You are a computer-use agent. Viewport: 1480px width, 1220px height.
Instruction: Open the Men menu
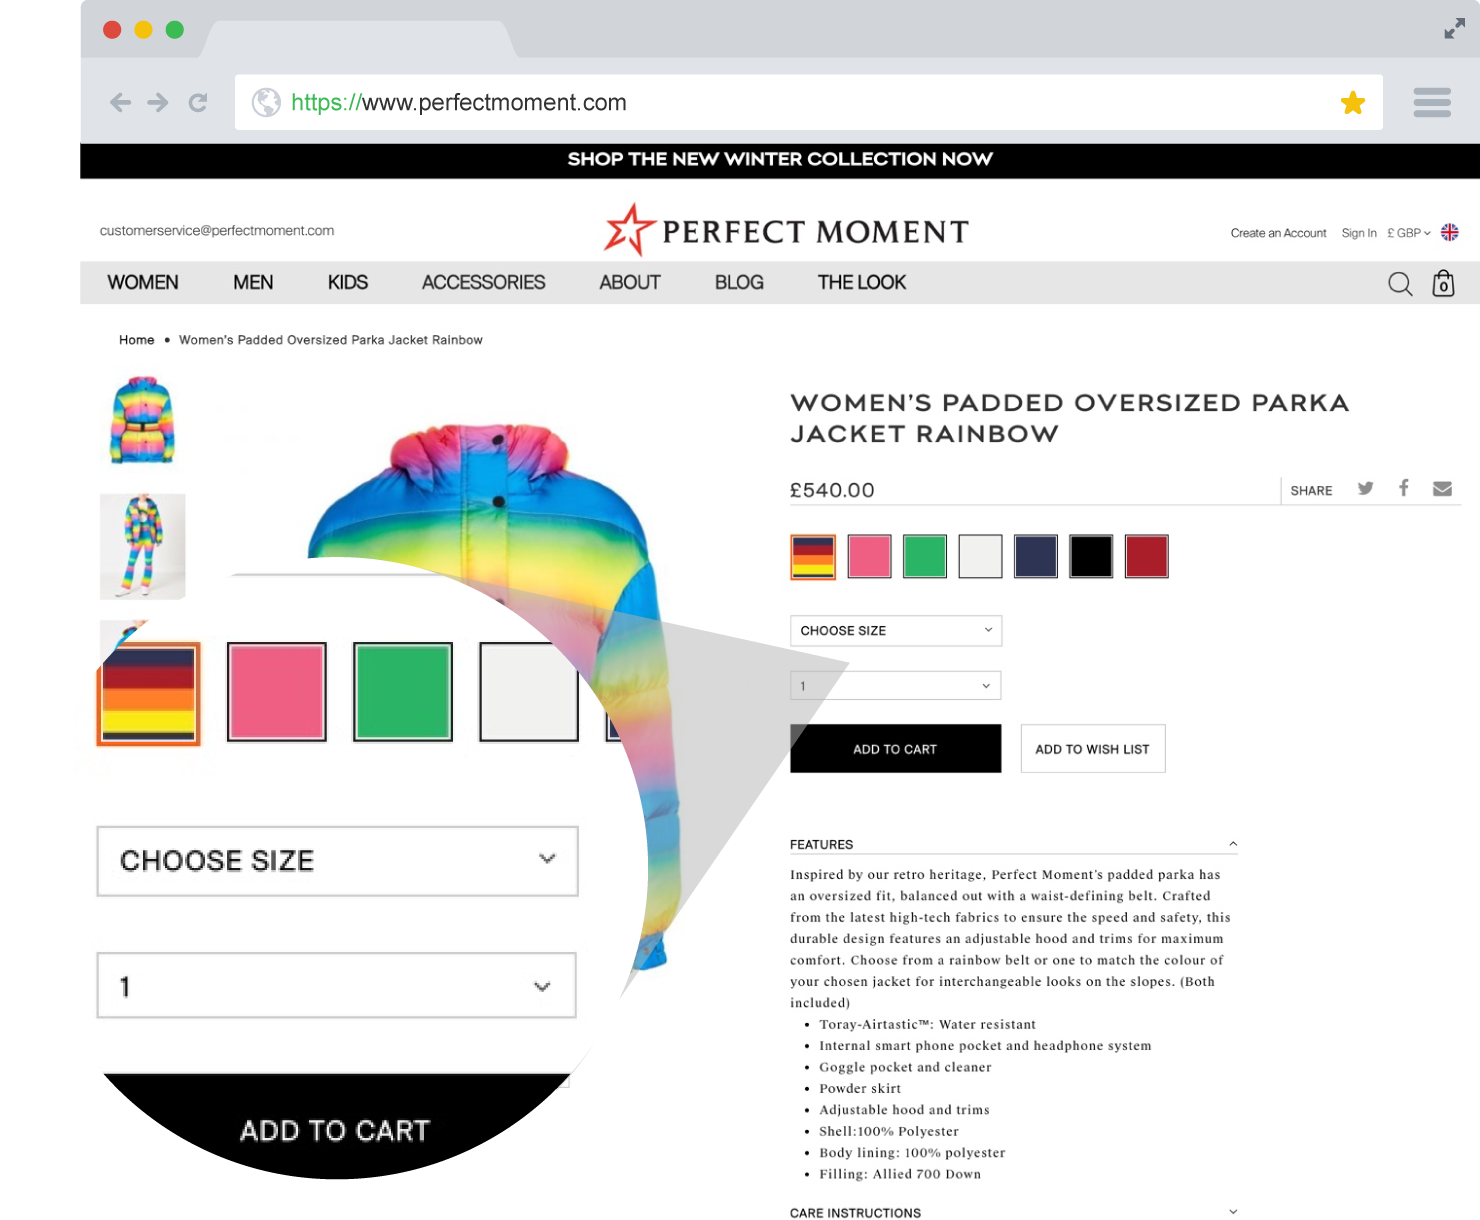[x=253, y=283]
